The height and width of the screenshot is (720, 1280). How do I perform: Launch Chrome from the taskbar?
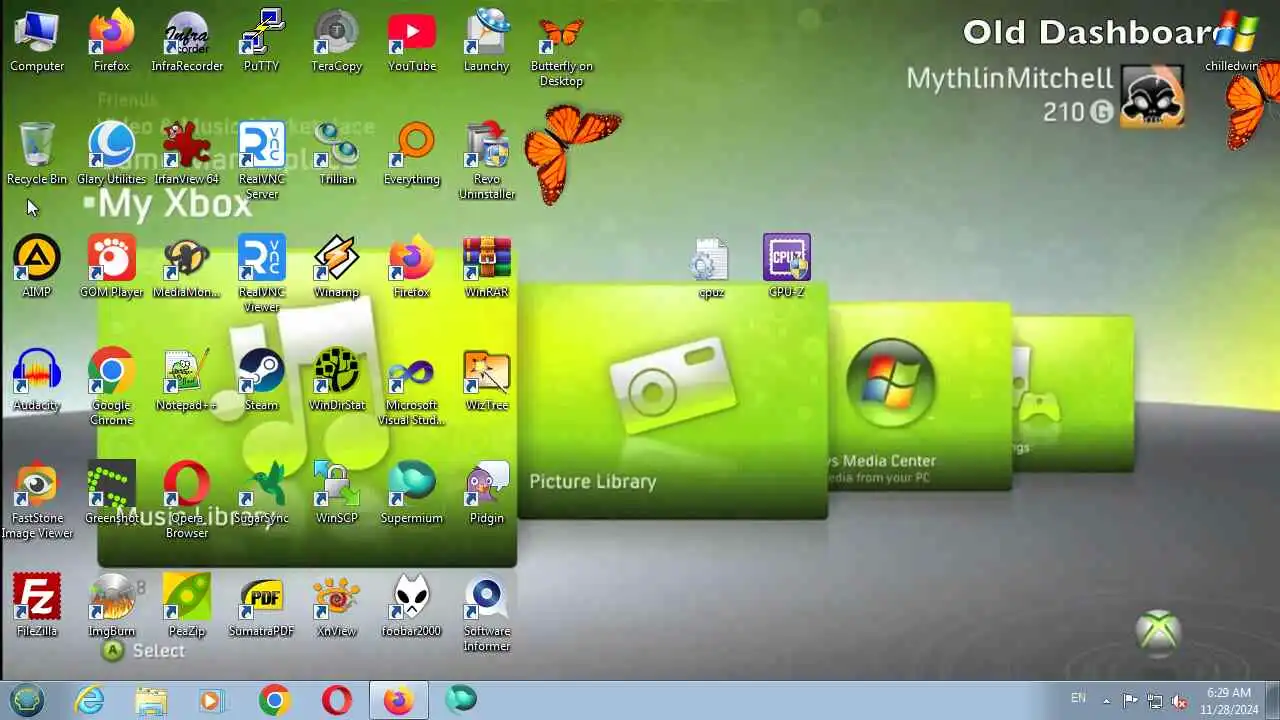point(274,700)
